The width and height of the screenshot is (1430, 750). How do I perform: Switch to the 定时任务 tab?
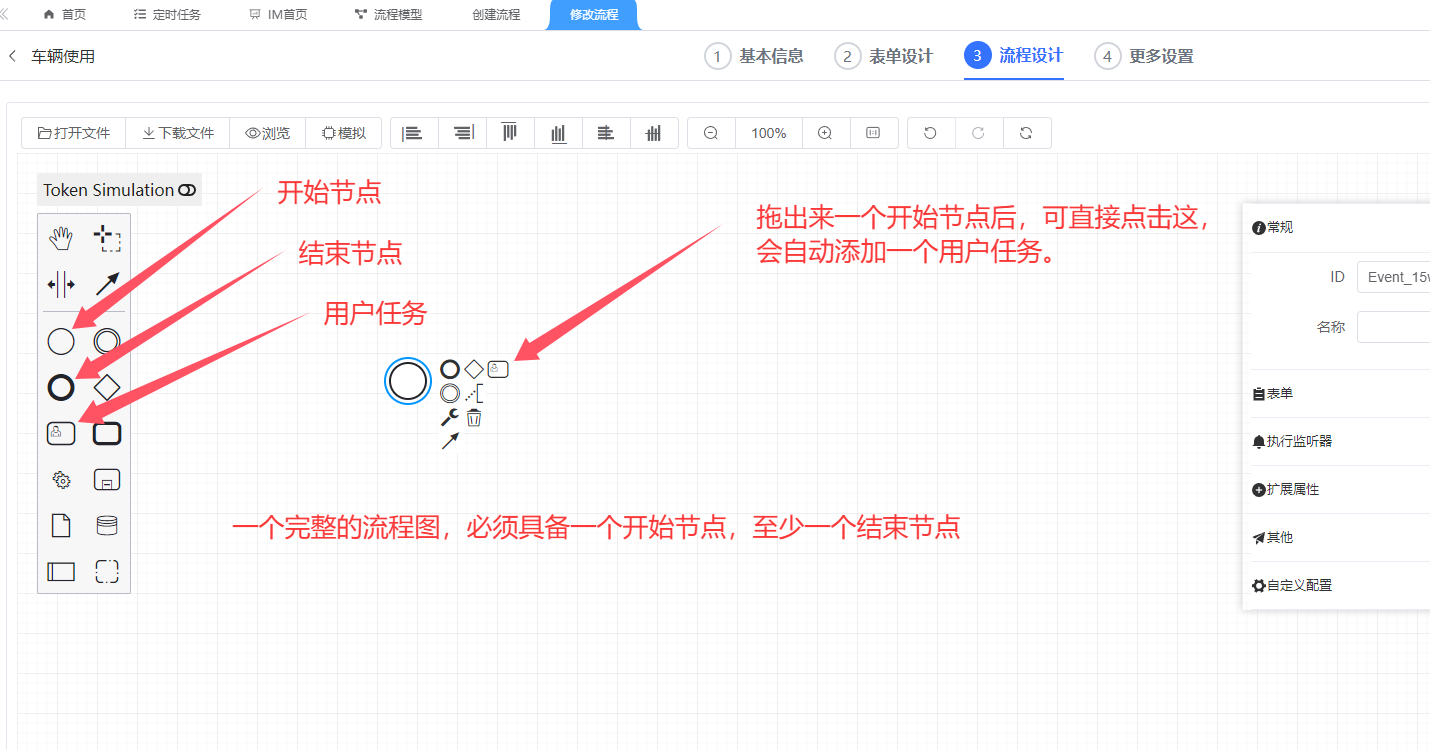click(167, 15)
